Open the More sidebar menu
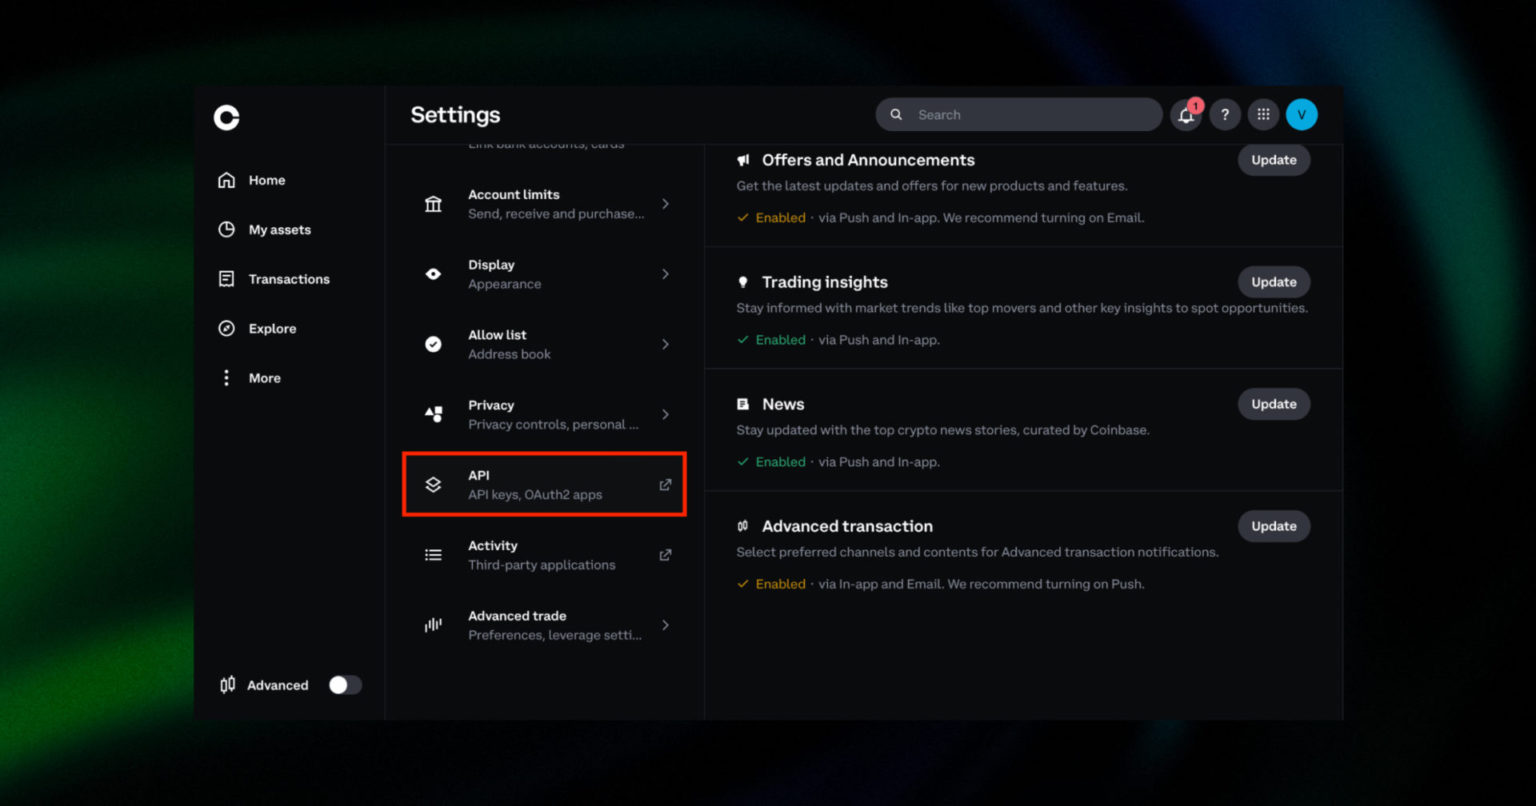 [263, 378]
